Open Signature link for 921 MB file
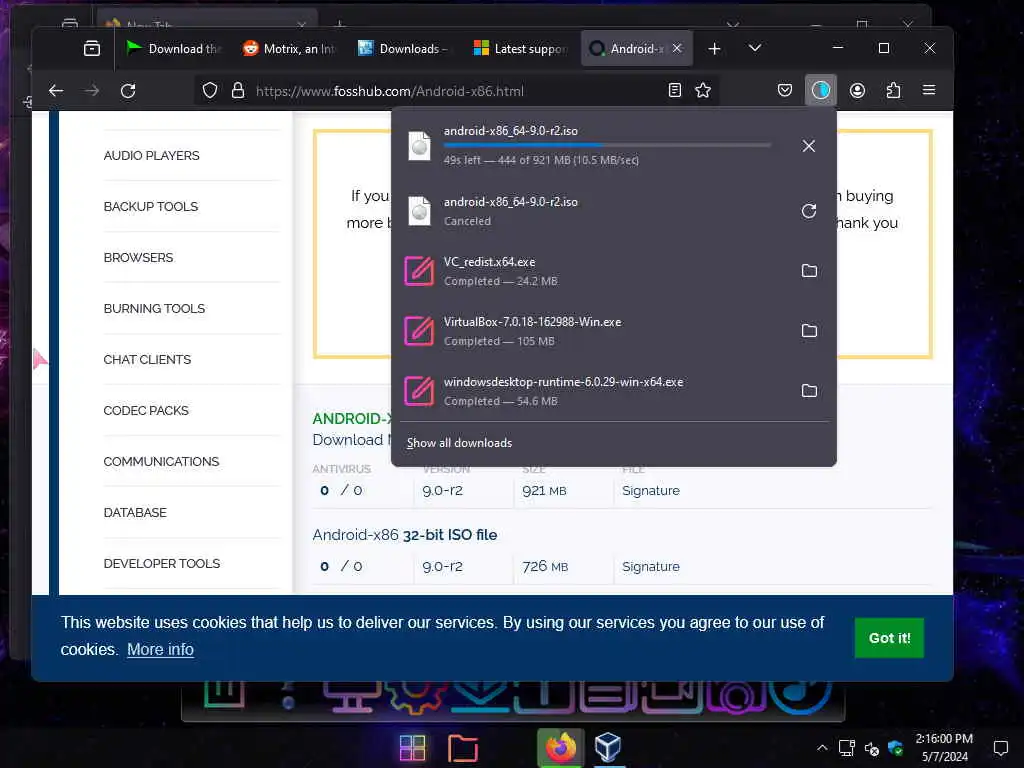The height and width of the screenshot is (768, 1024). 651,490
